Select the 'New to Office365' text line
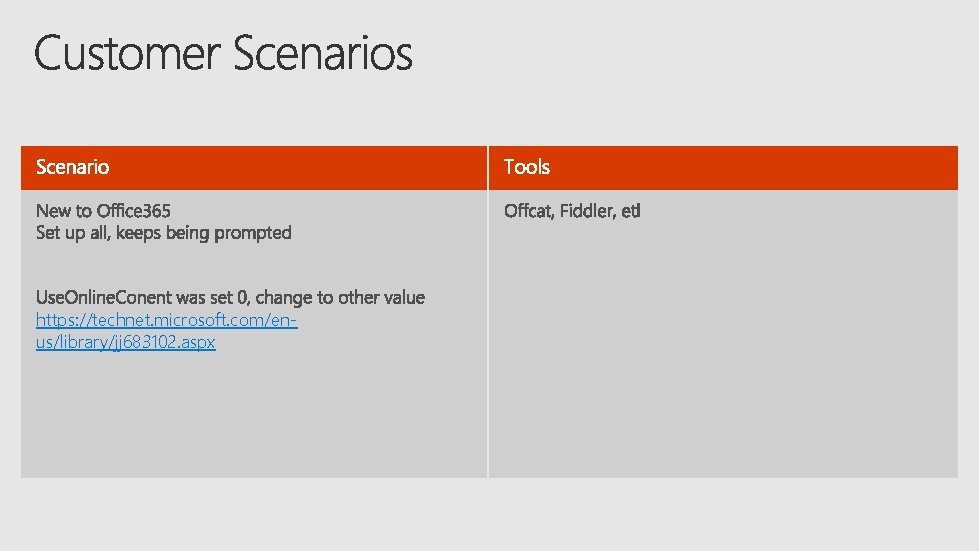 pyautogui.click(x=103, y=211)
